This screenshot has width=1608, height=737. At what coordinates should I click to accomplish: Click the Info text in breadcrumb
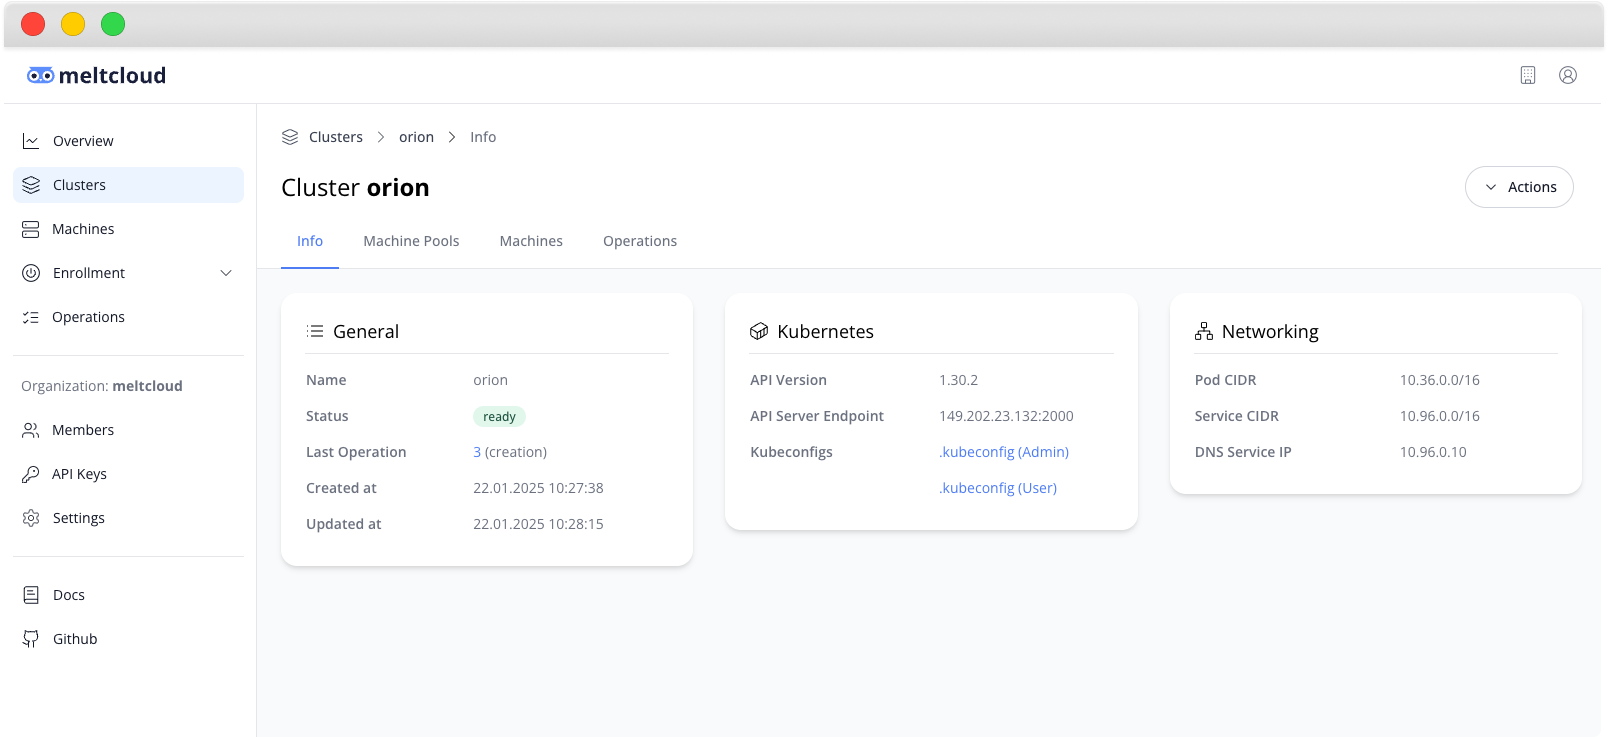[x=483, y=137]
